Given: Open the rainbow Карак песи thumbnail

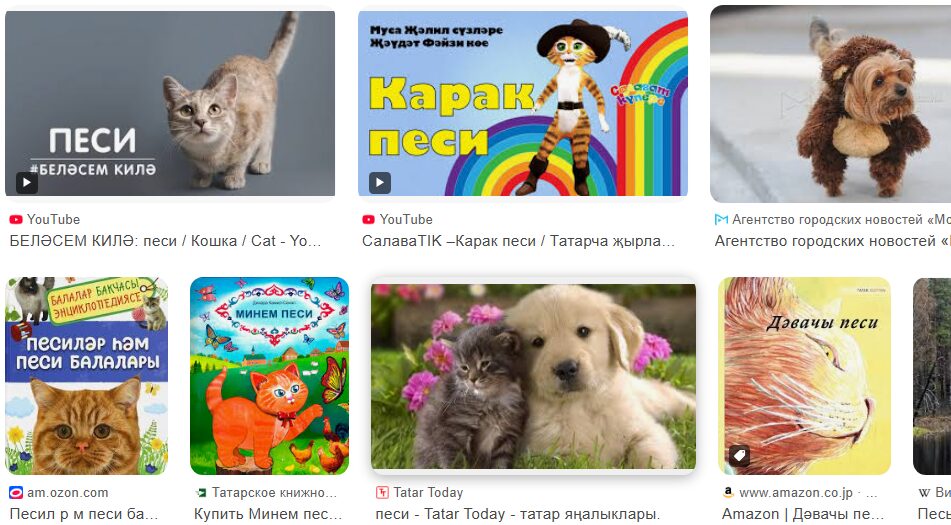Looking at the screenshot, I should point(523,103).
